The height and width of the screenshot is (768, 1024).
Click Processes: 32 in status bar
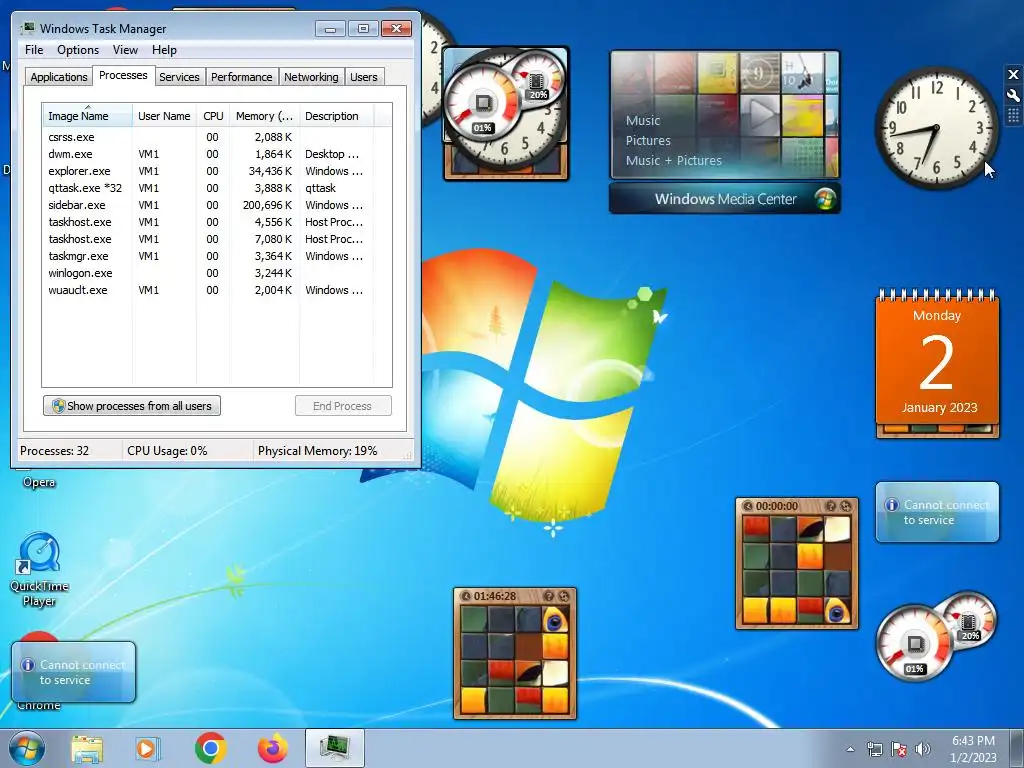(54, 451)
